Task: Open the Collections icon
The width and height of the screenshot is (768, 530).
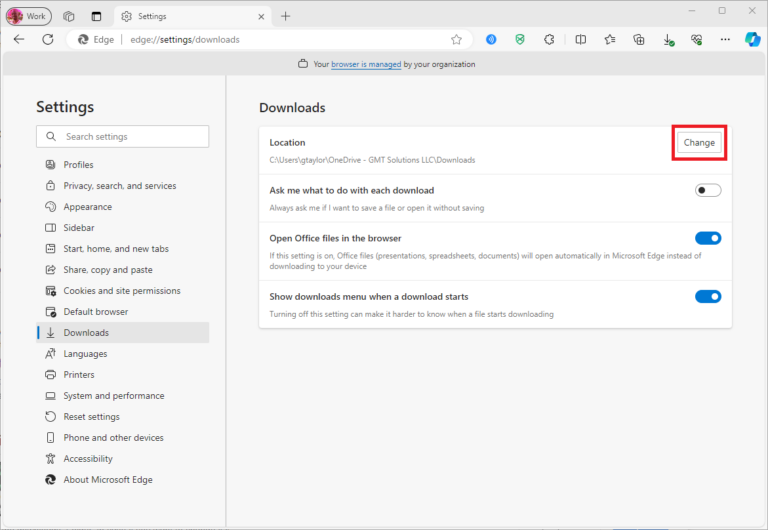Action: [639, 40]
